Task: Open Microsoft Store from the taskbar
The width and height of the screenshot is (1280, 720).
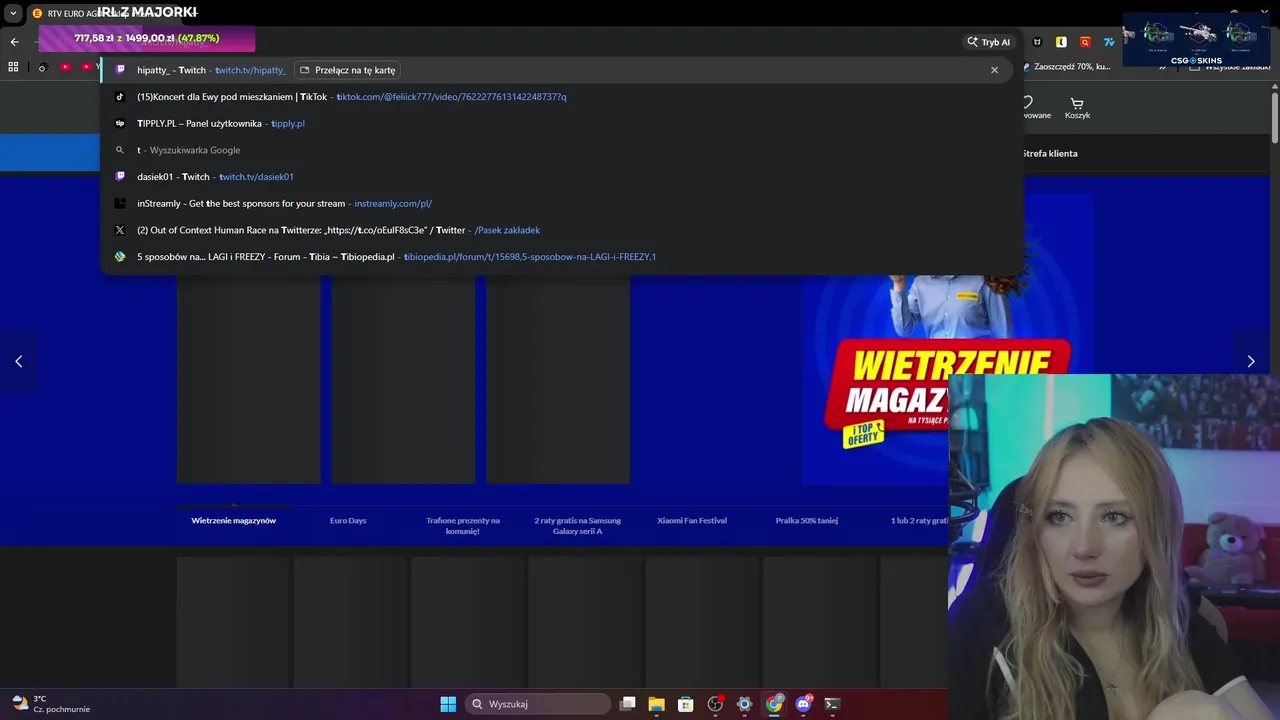Action: 685,704
